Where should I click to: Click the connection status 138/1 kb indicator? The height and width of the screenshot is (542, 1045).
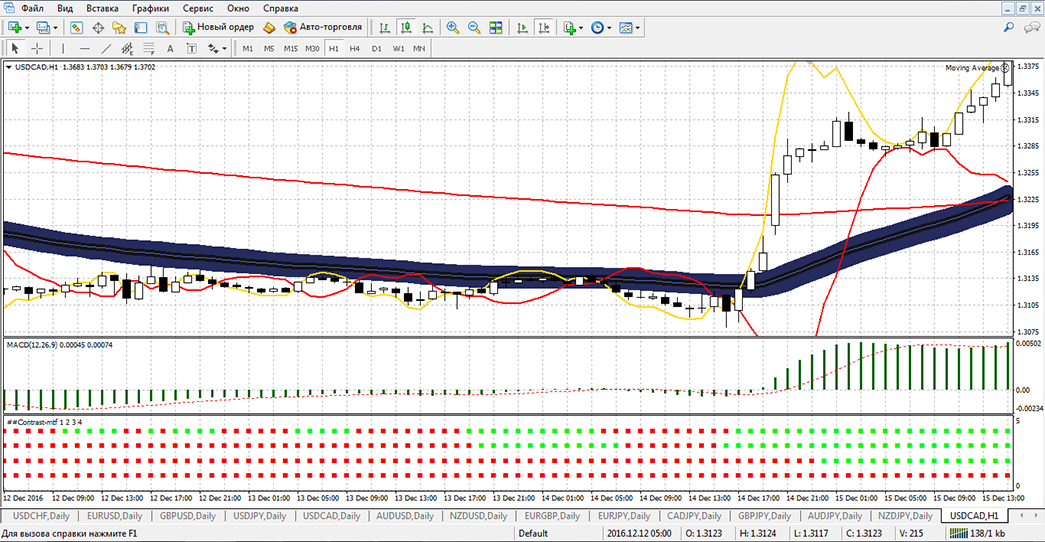click(x=977, y=533)
